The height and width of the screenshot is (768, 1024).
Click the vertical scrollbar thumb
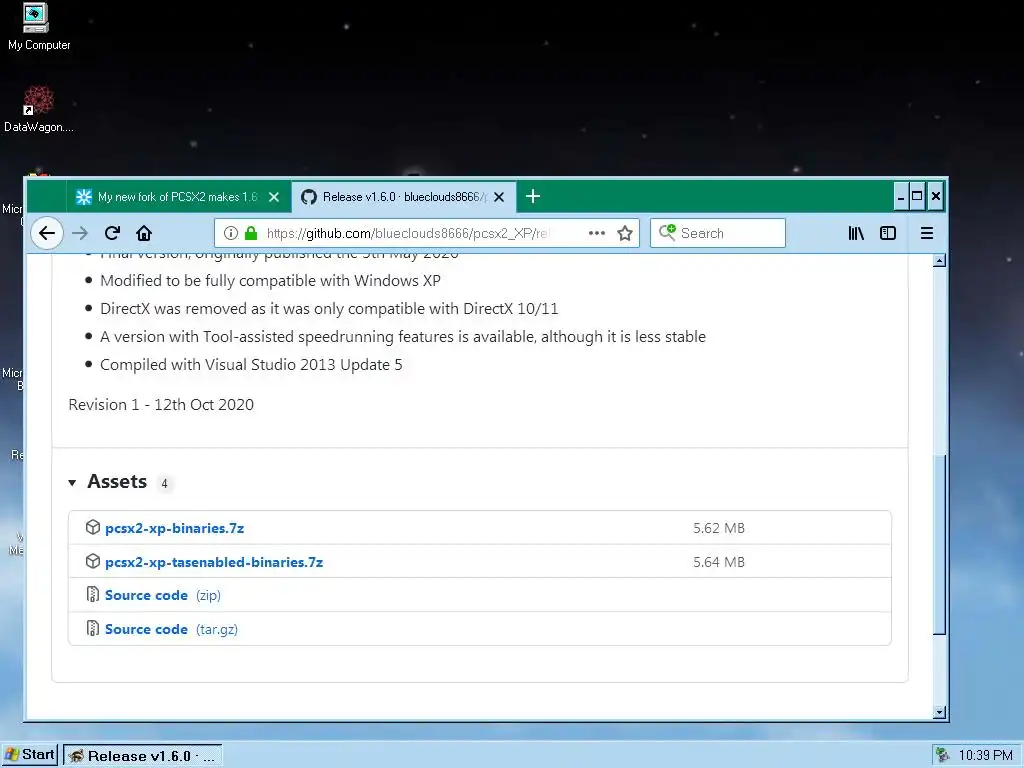tap(939, 544)
